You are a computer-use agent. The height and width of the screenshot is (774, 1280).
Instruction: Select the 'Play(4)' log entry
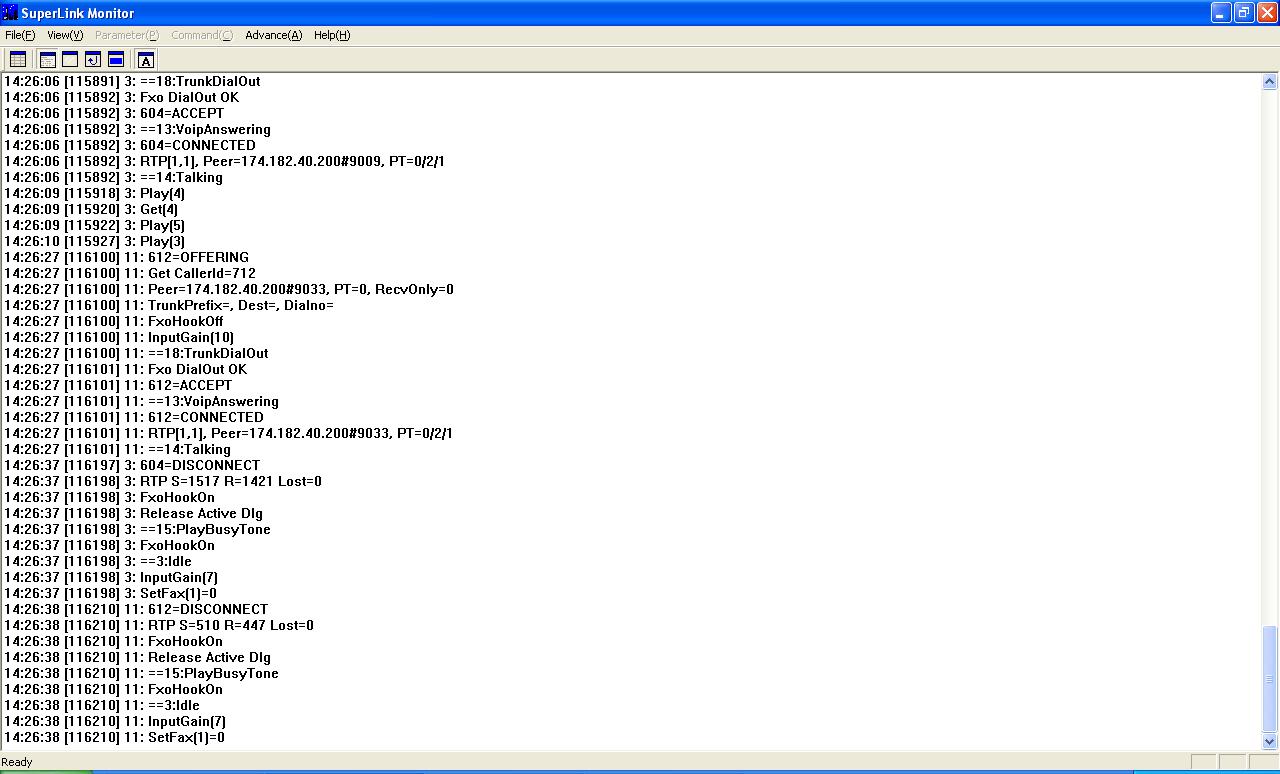(x=94, y=193)
